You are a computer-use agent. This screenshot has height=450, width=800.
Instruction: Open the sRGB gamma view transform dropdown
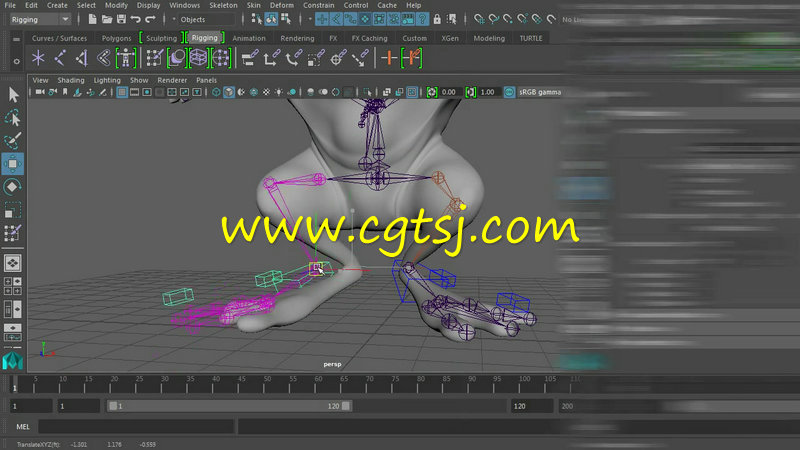[540, 92]
